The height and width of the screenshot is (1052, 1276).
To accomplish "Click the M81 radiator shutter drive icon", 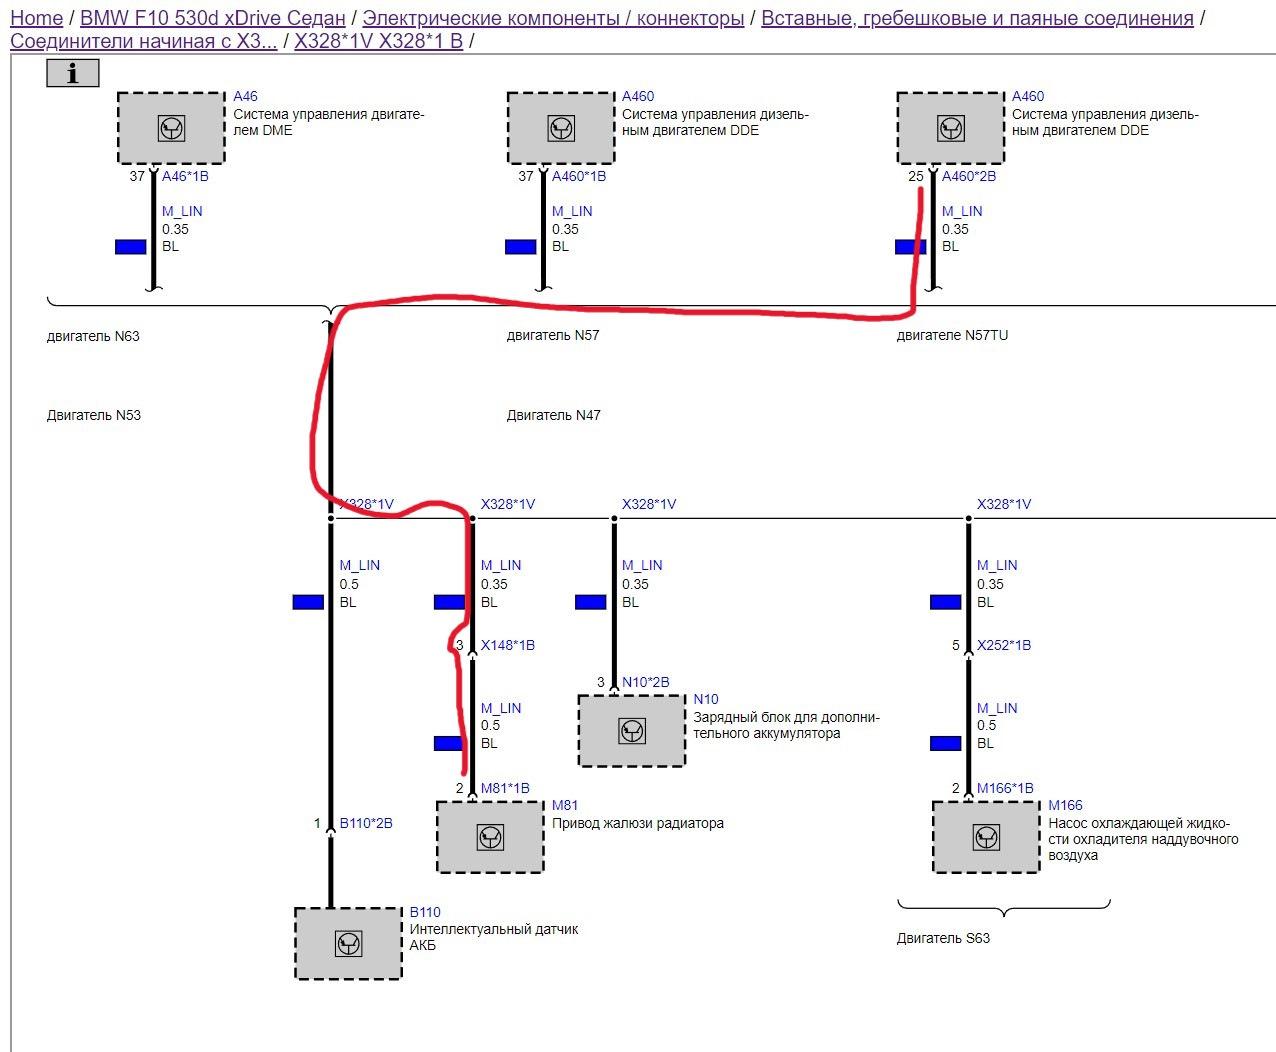I will coord(490,837).
